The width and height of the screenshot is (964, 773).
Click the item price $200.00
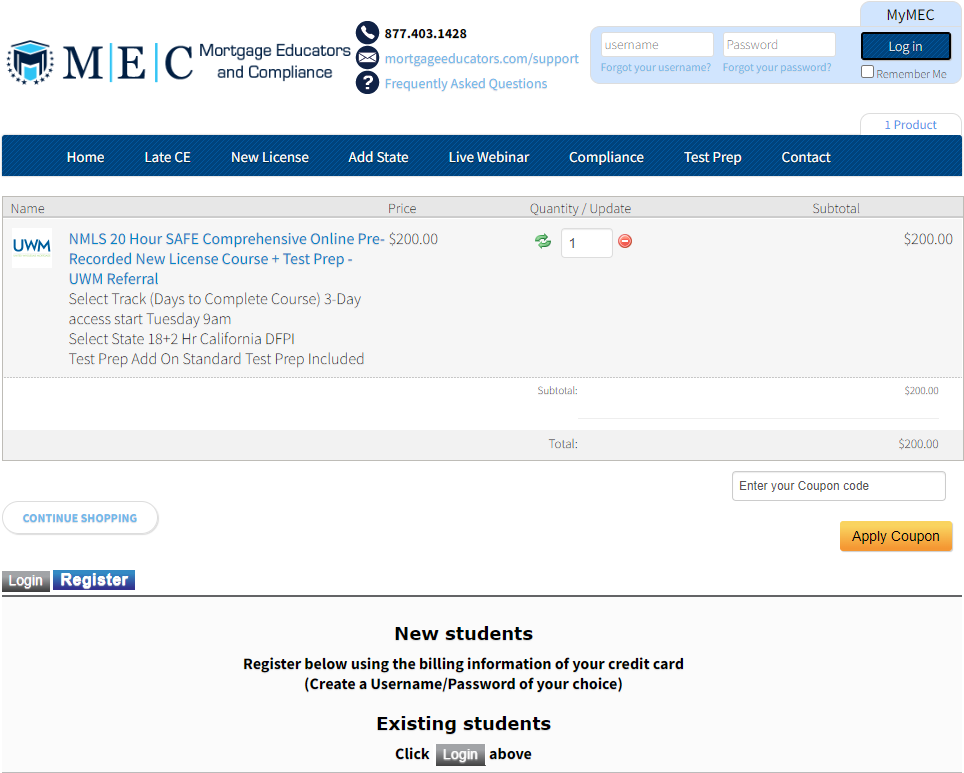click(413, 239)
